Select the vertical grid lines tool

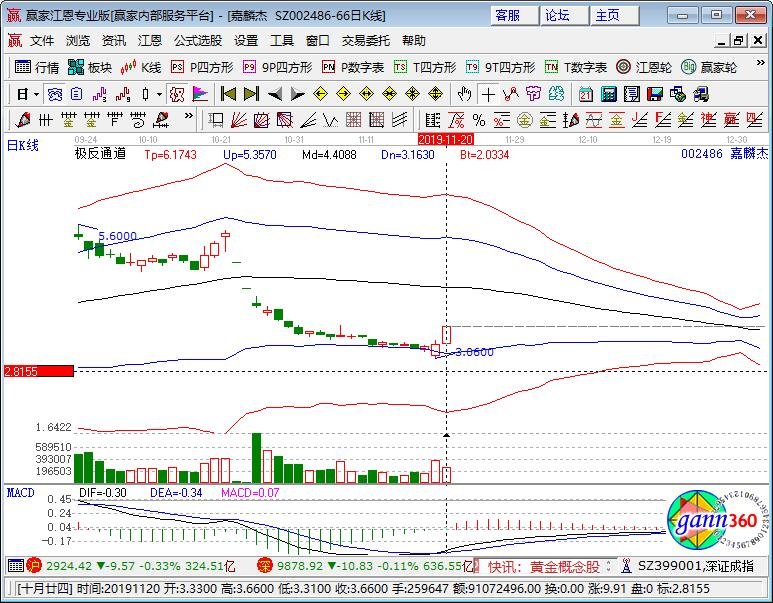pos(45,120)
